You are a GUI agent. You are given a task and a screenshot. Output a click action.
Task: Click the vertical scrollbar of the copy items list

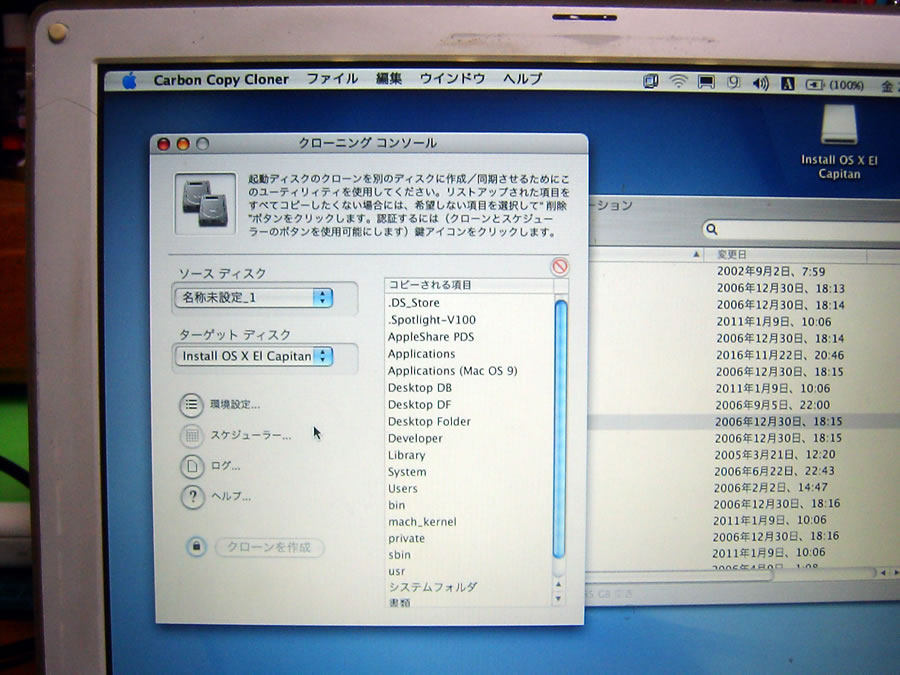point(560,429)
